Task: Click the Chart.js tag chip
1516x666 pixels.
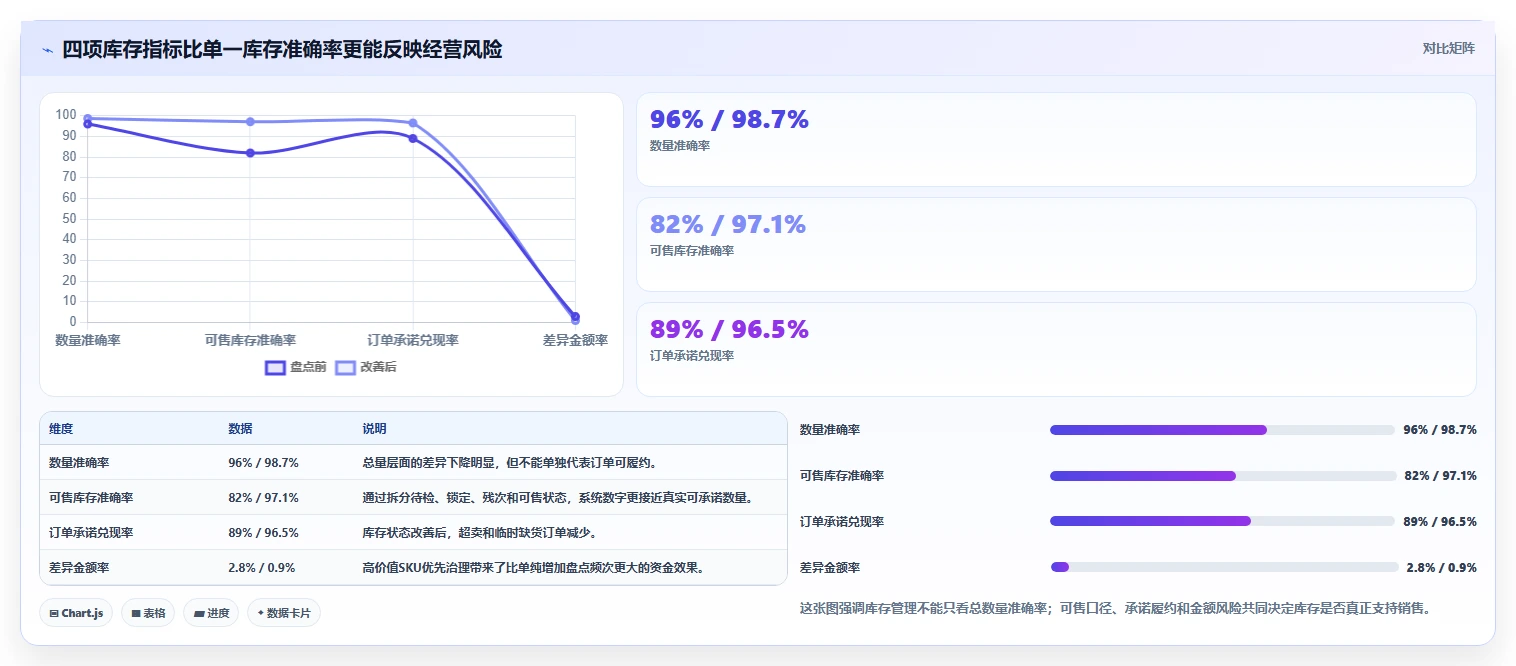Action: (76, 613)
